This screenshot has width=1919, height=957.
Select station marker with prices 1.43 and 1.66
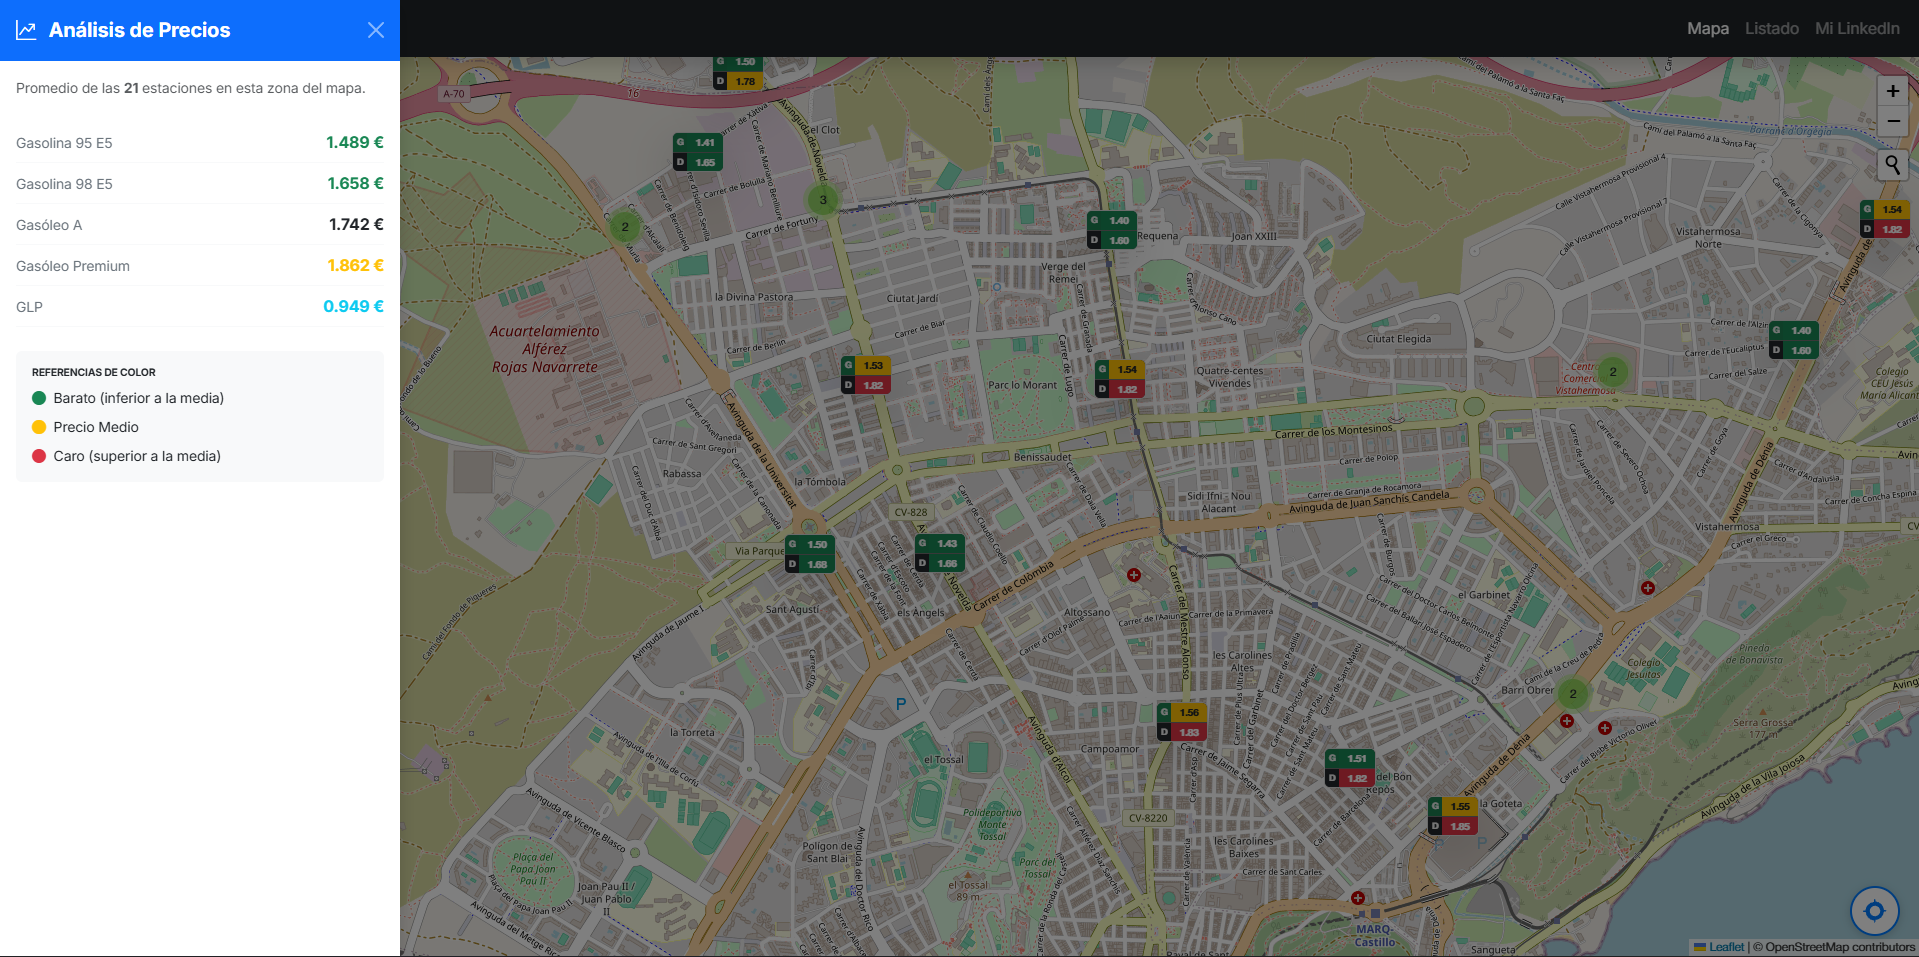coord(939,553)
